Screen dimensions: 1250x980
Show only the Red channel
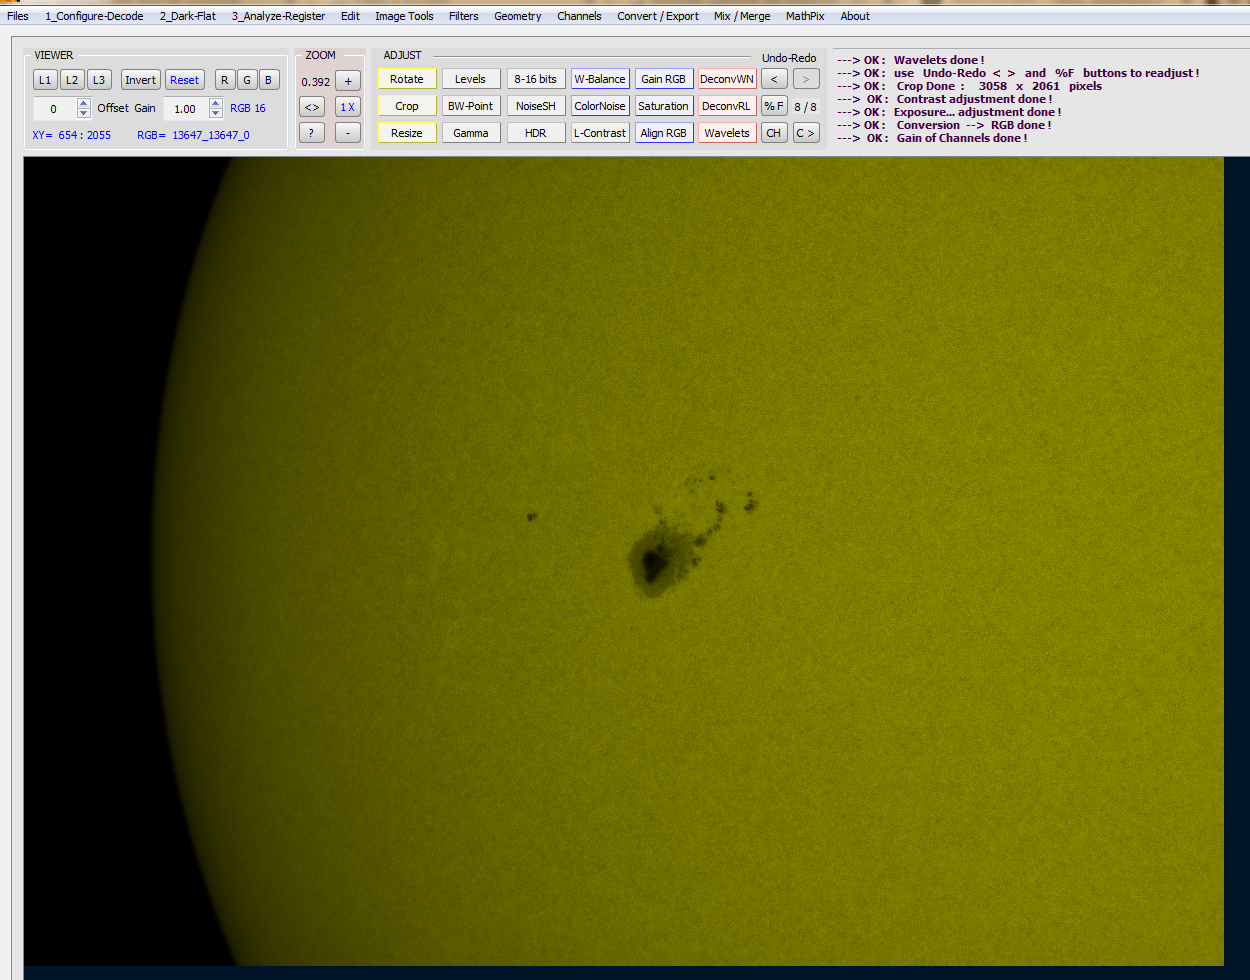[x=224, y=79]
